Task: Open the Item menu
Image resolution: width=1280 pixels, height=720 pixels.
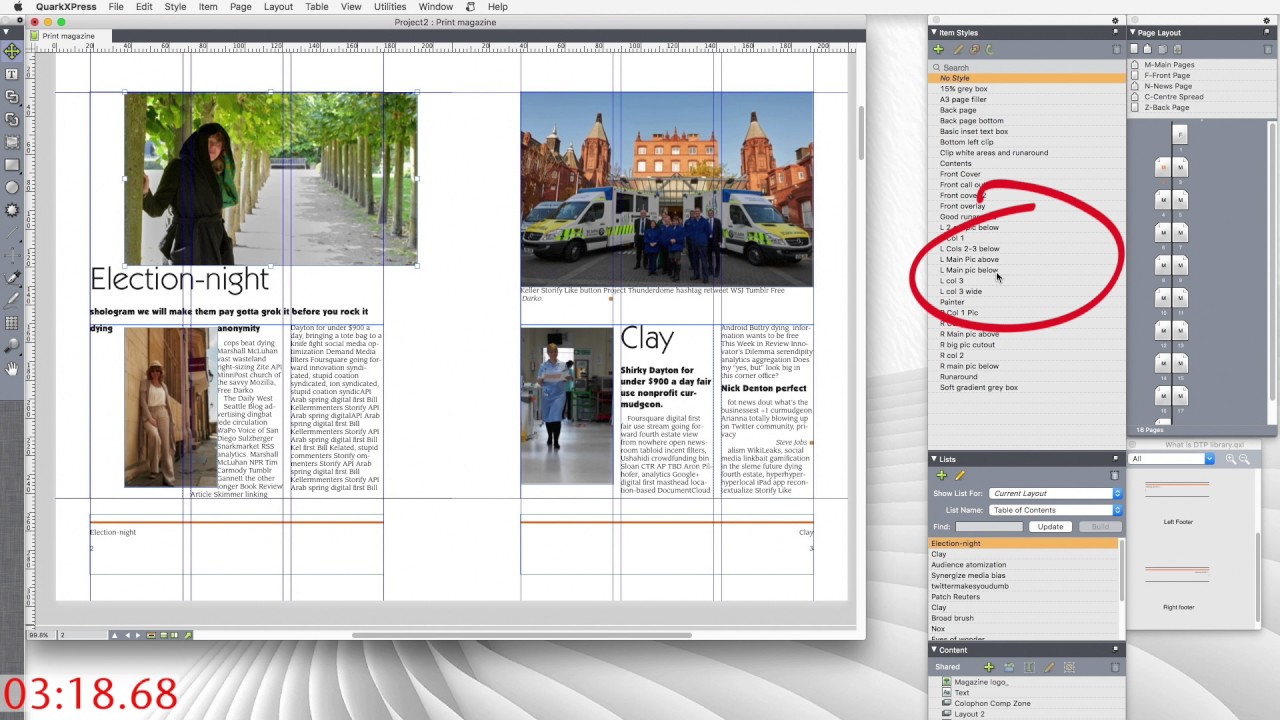Action: 208,7
